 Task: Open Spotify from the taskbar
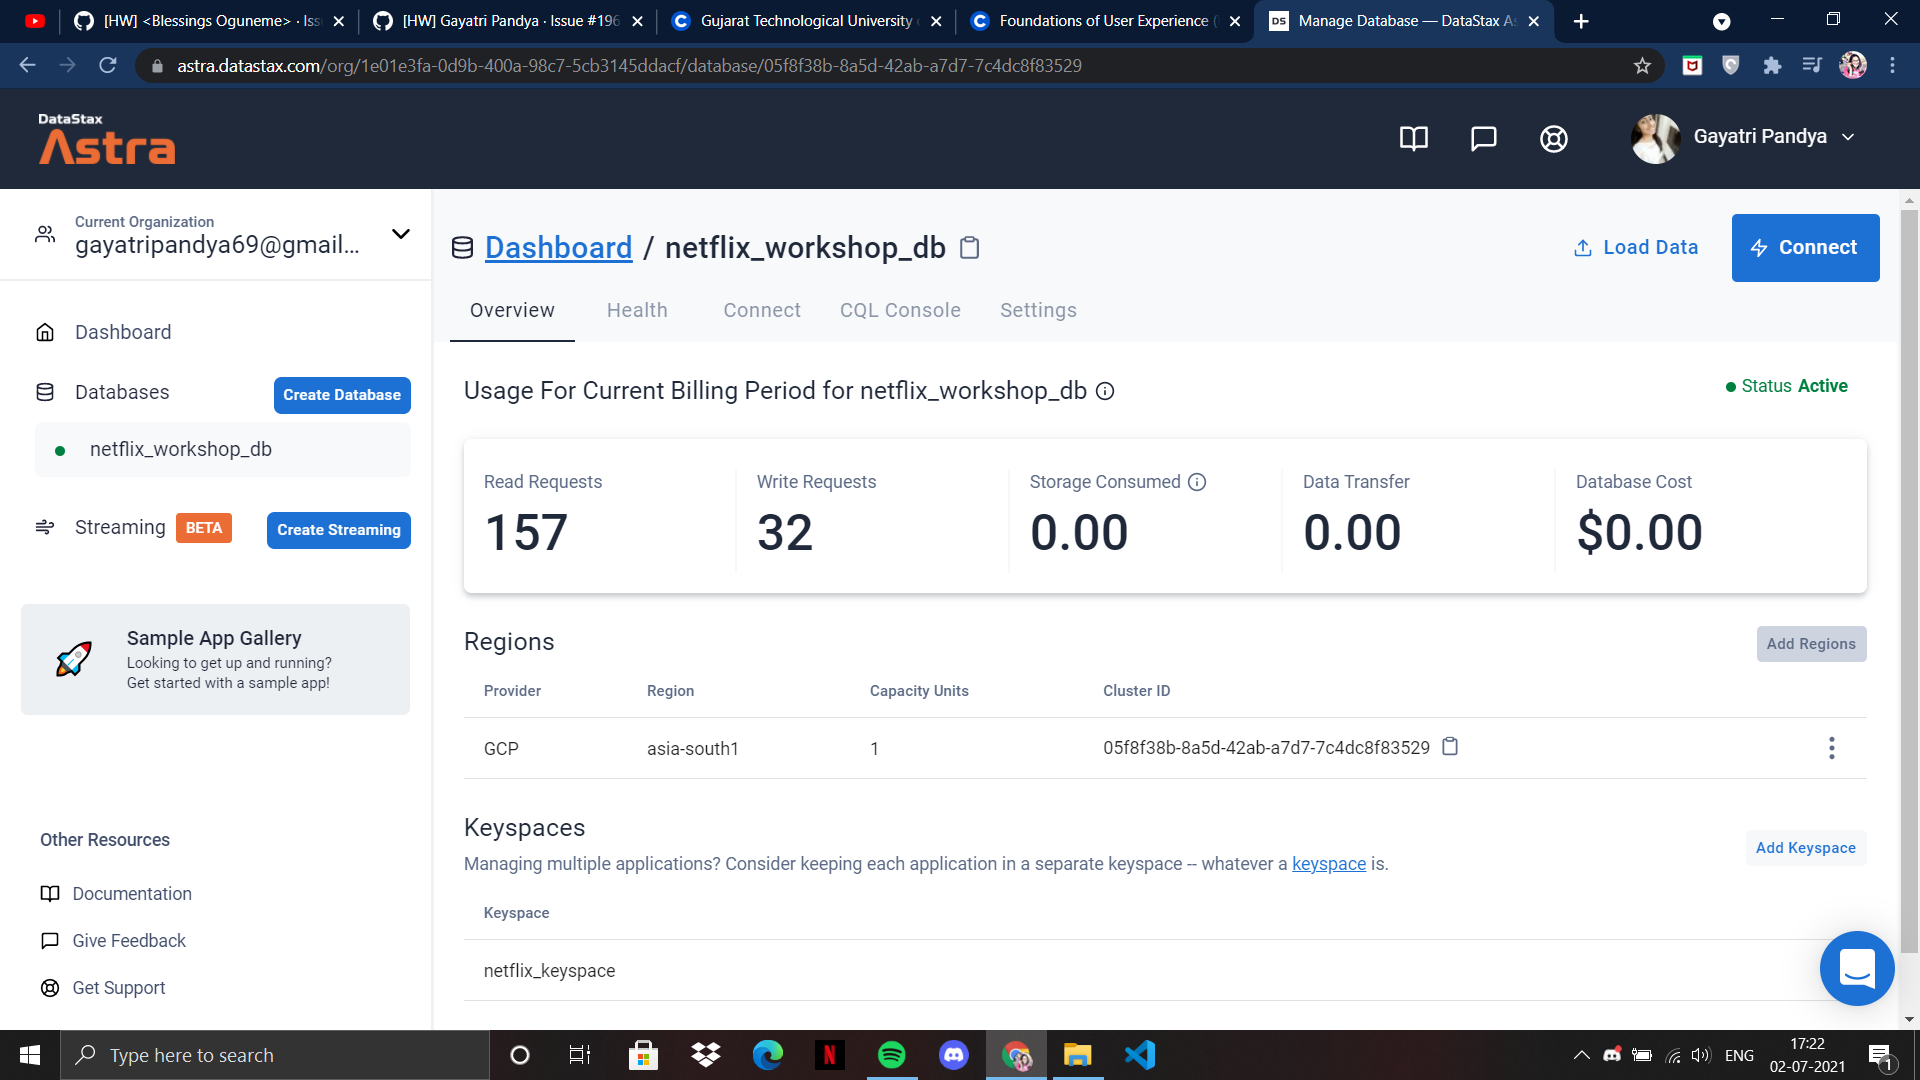[892, 1055]
